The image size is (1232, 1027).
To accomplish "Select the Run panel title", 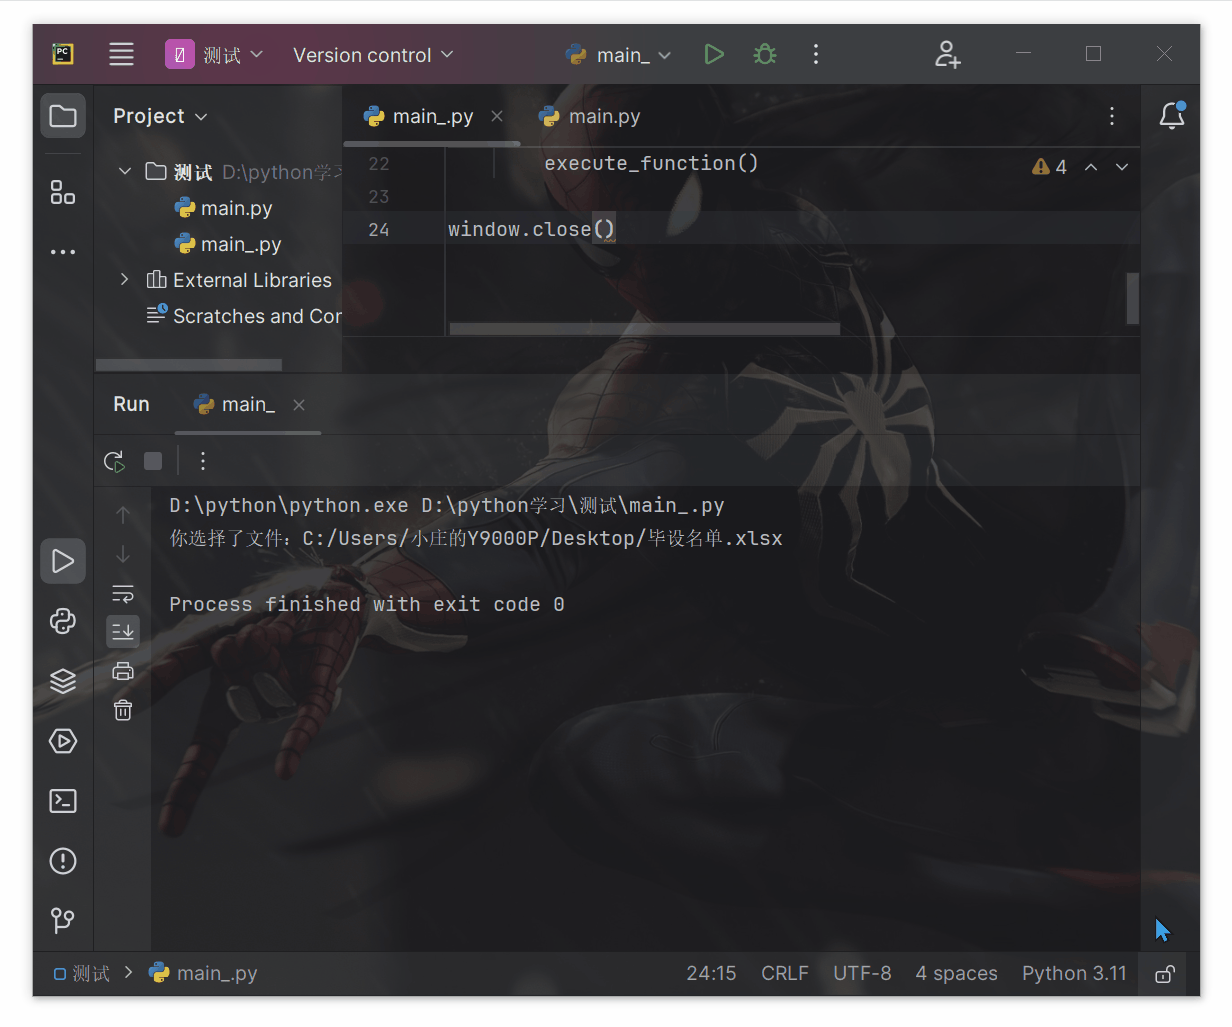I will (x=131, y=404).
